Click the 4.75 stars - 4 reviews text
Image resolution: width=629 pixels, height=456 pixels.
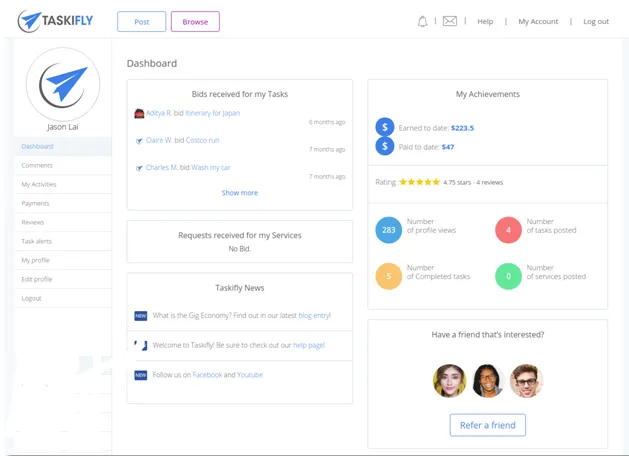(x=473, y=182)
